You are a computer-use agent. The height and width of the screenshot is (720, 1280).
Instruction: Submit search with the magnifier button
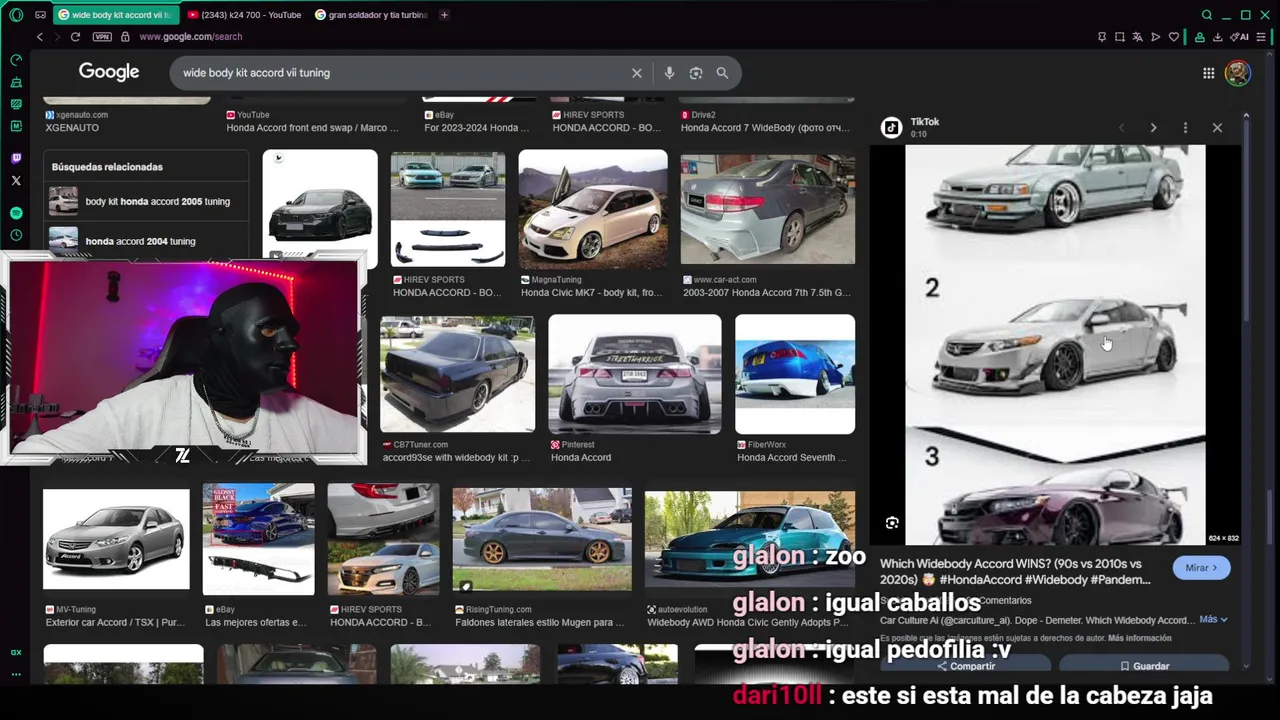pyautogui.click(x=722, y=73)
